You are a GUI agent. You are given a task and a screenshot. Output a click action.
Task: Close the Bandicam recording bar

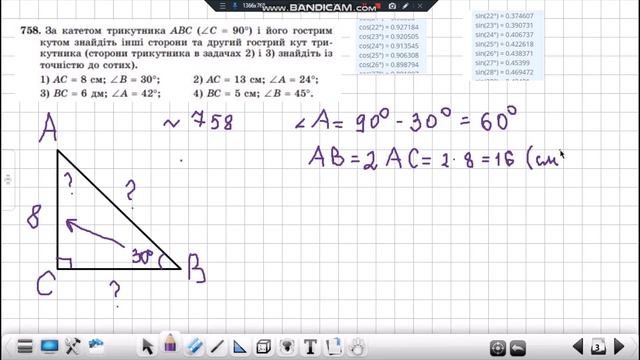coord(420,6)
